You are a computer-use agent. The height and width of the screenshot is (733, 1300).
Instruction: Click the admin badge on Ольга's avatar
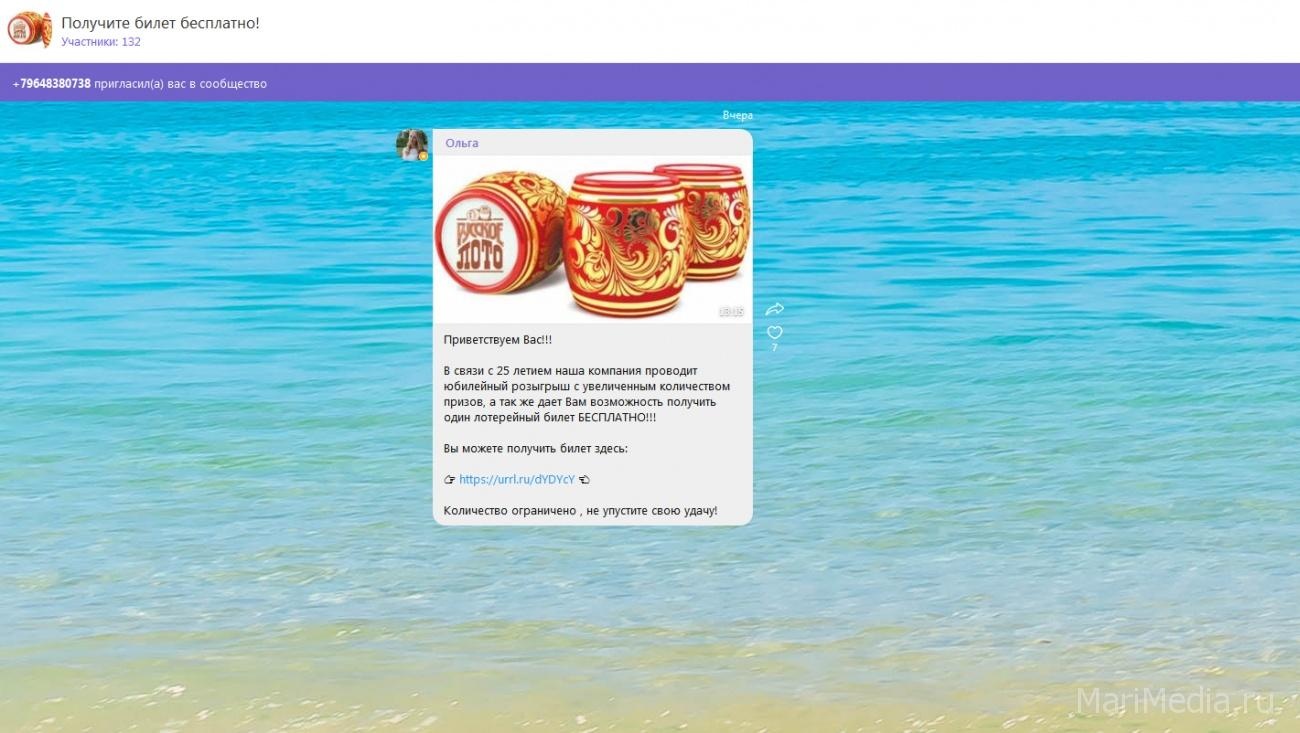click(423, 156)
